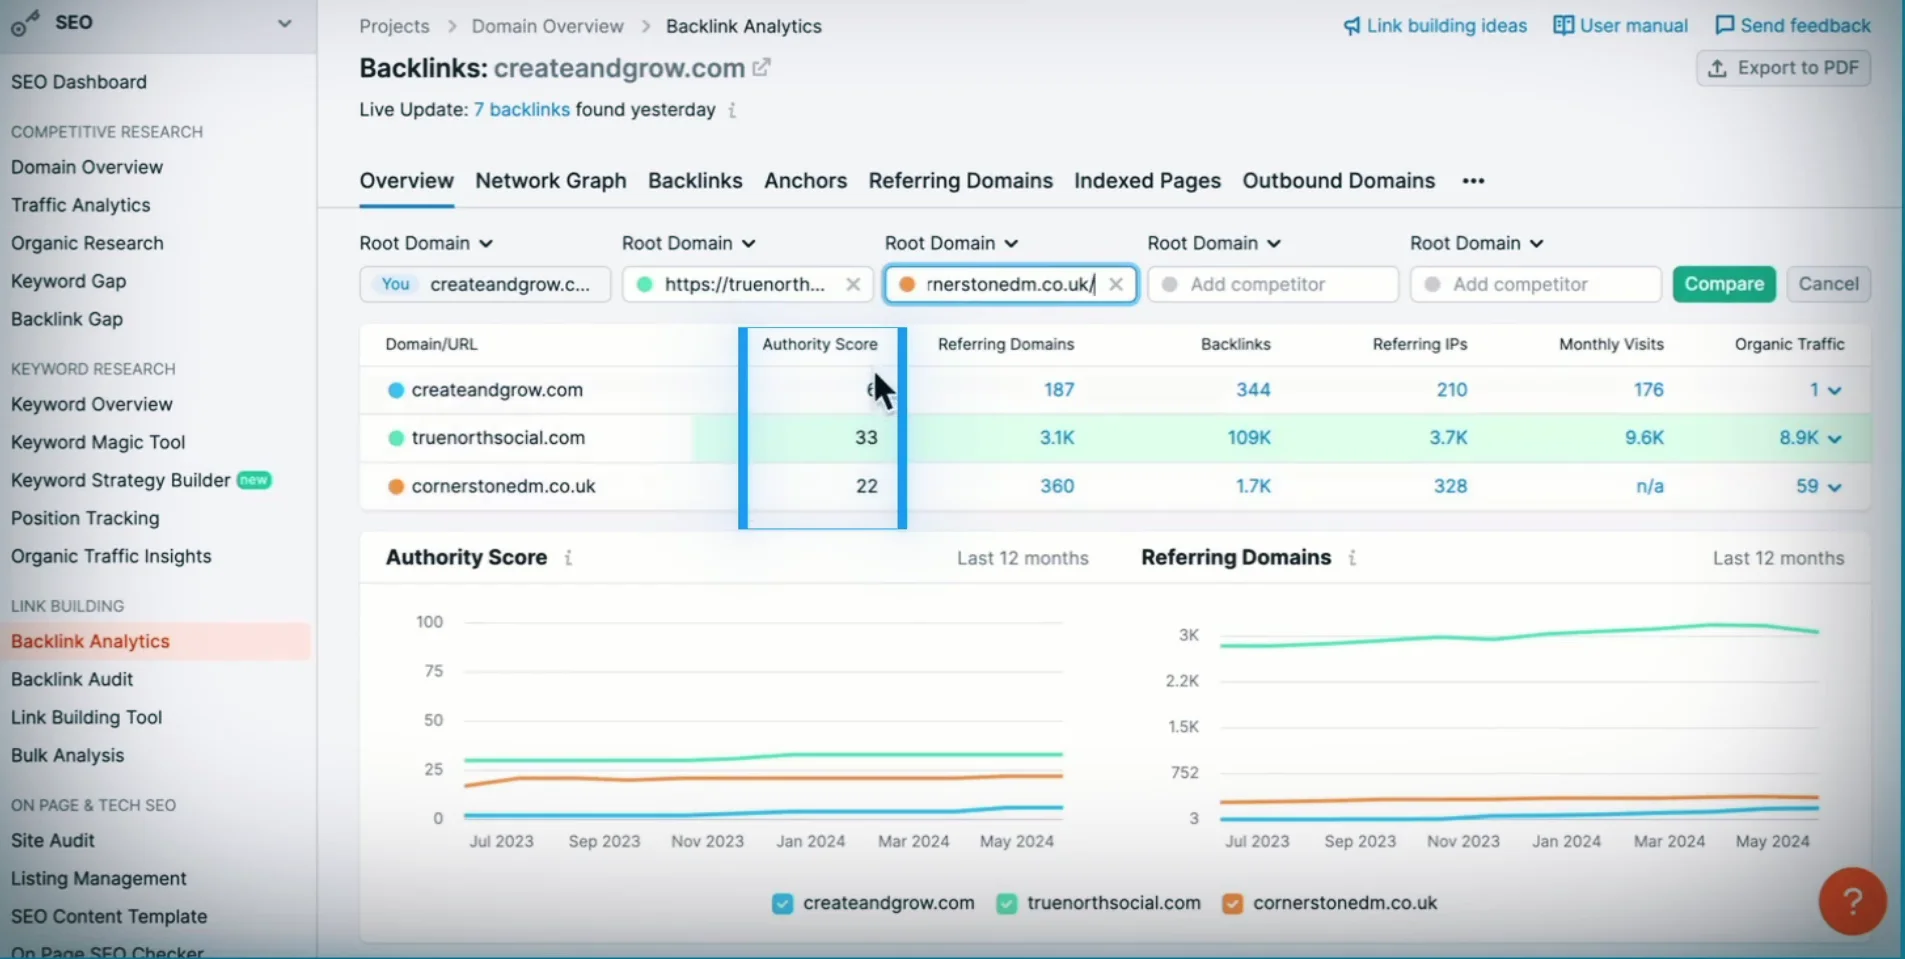Open Bulk Analysis in sidebar
The height and width of the screenshot is (959, 1905).
pyautogui.click(x=68, y=755)
